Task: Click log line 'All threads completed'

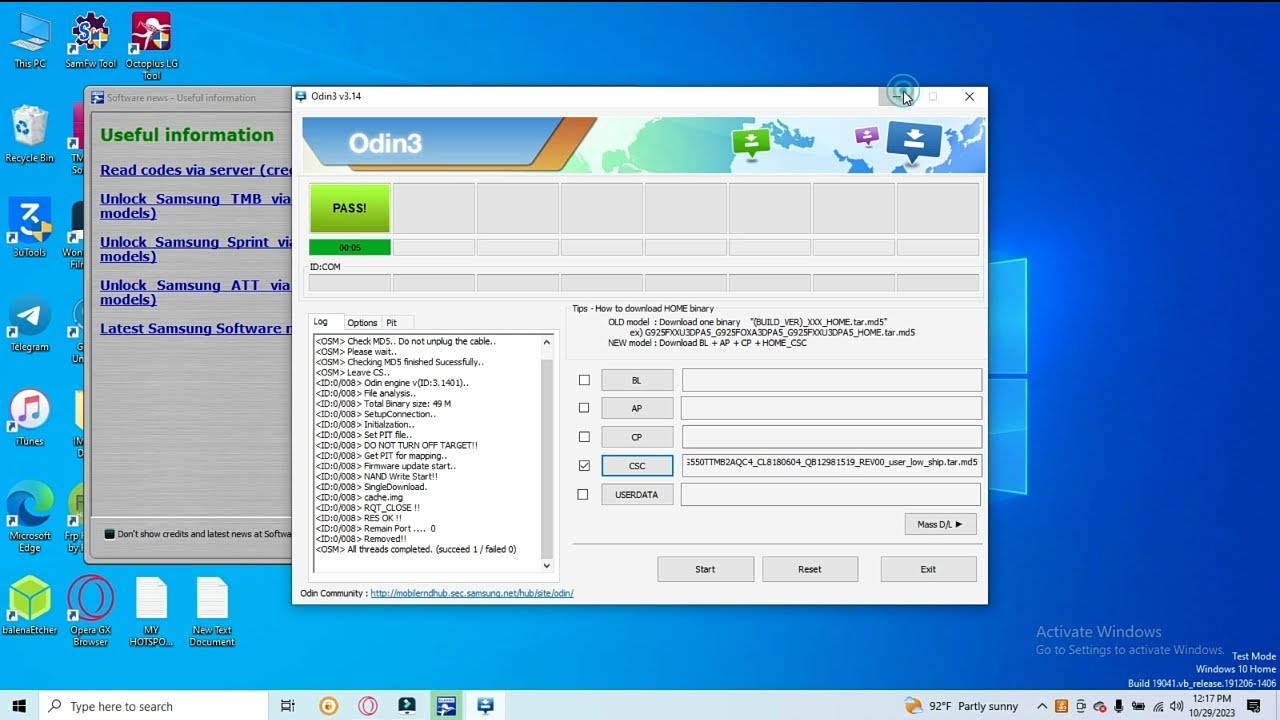Action: click(x=416, y=549)
